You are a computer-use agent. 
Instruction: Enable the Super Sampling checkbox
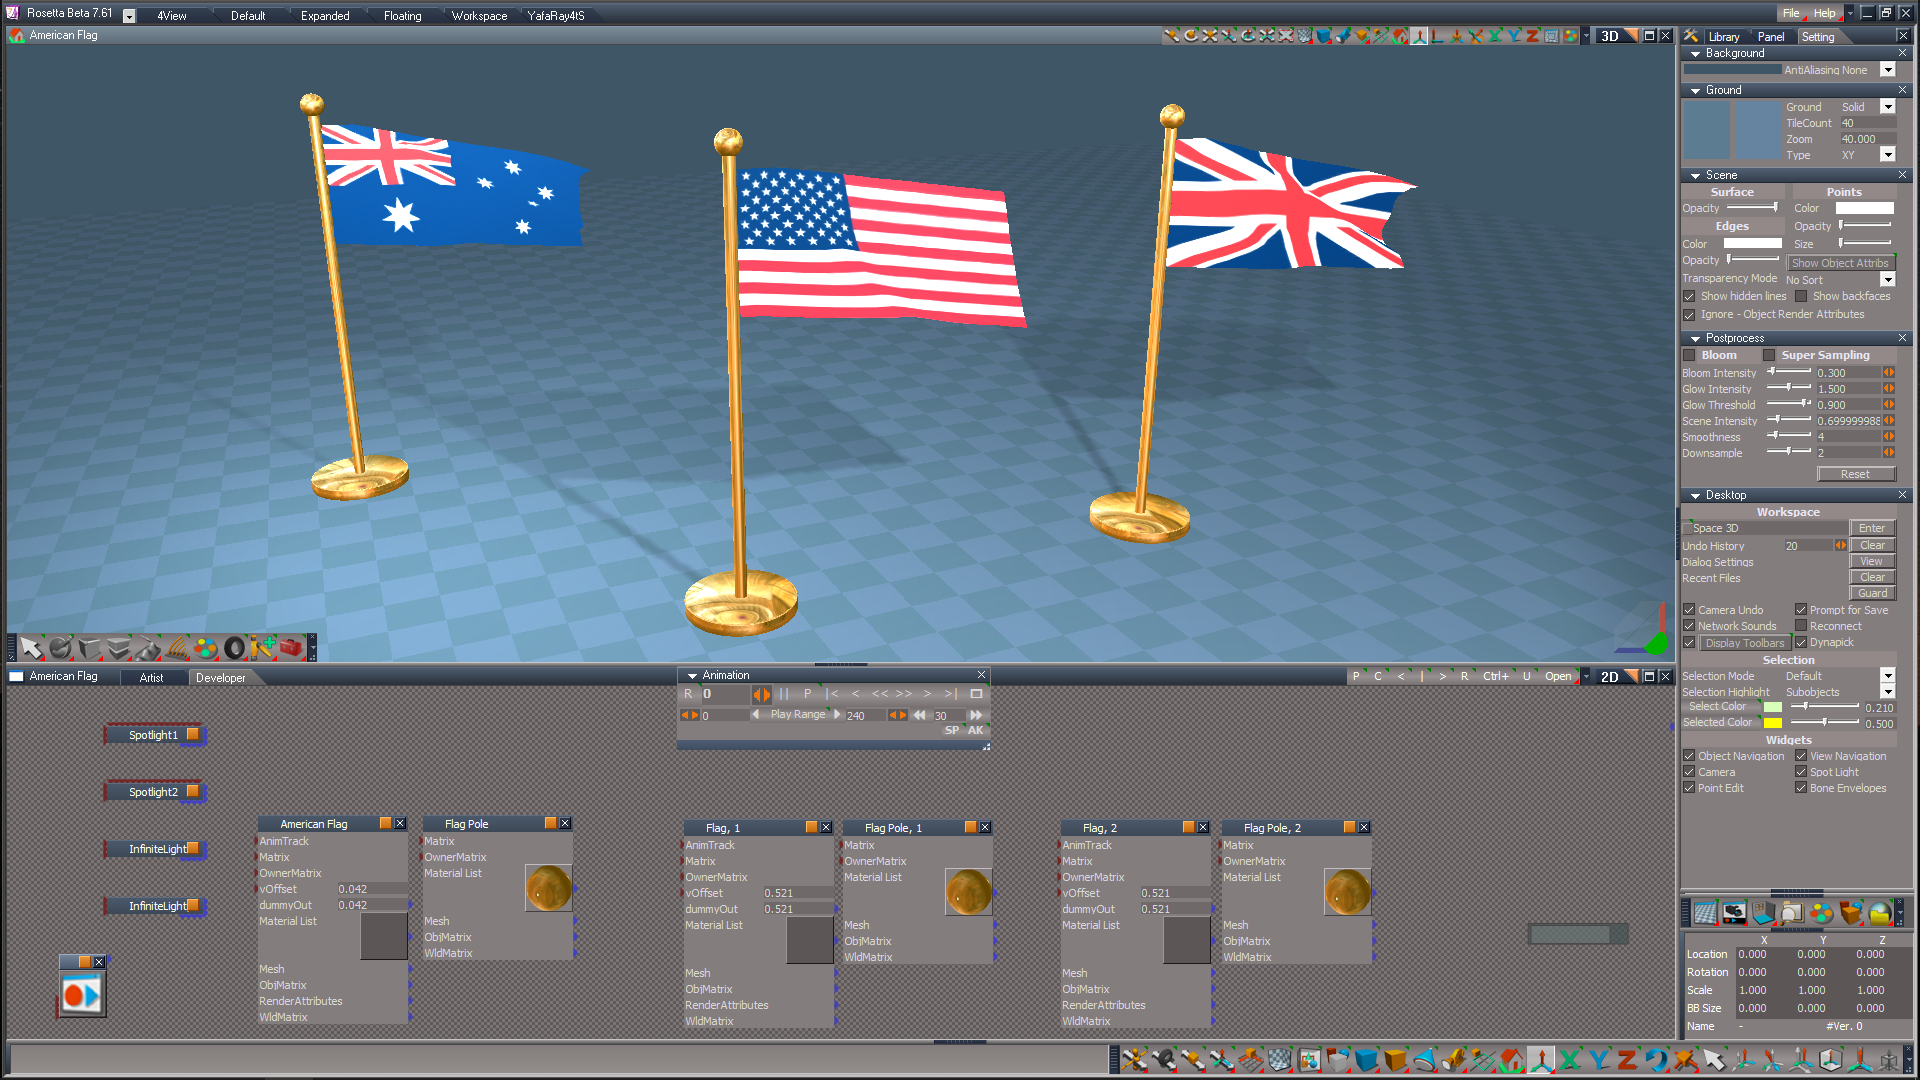(1769, 355)
